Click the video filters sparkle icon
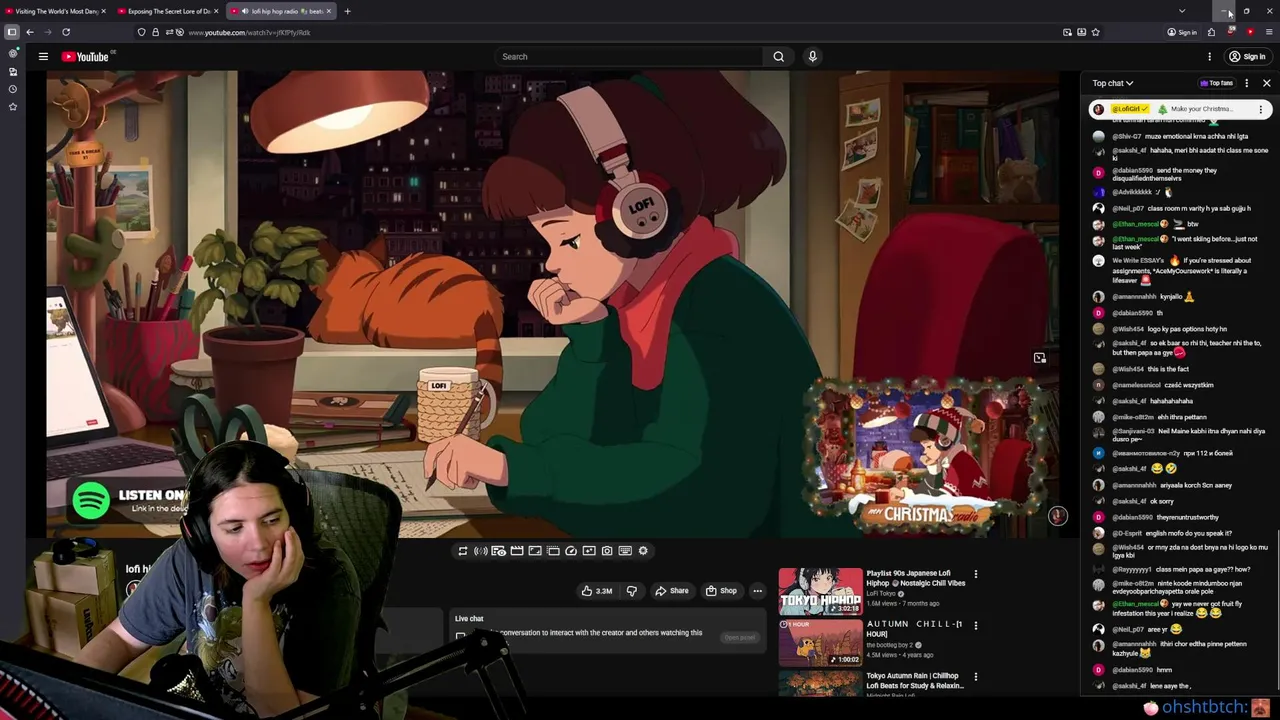This screenshot has height=720, width=1280. 589,551
